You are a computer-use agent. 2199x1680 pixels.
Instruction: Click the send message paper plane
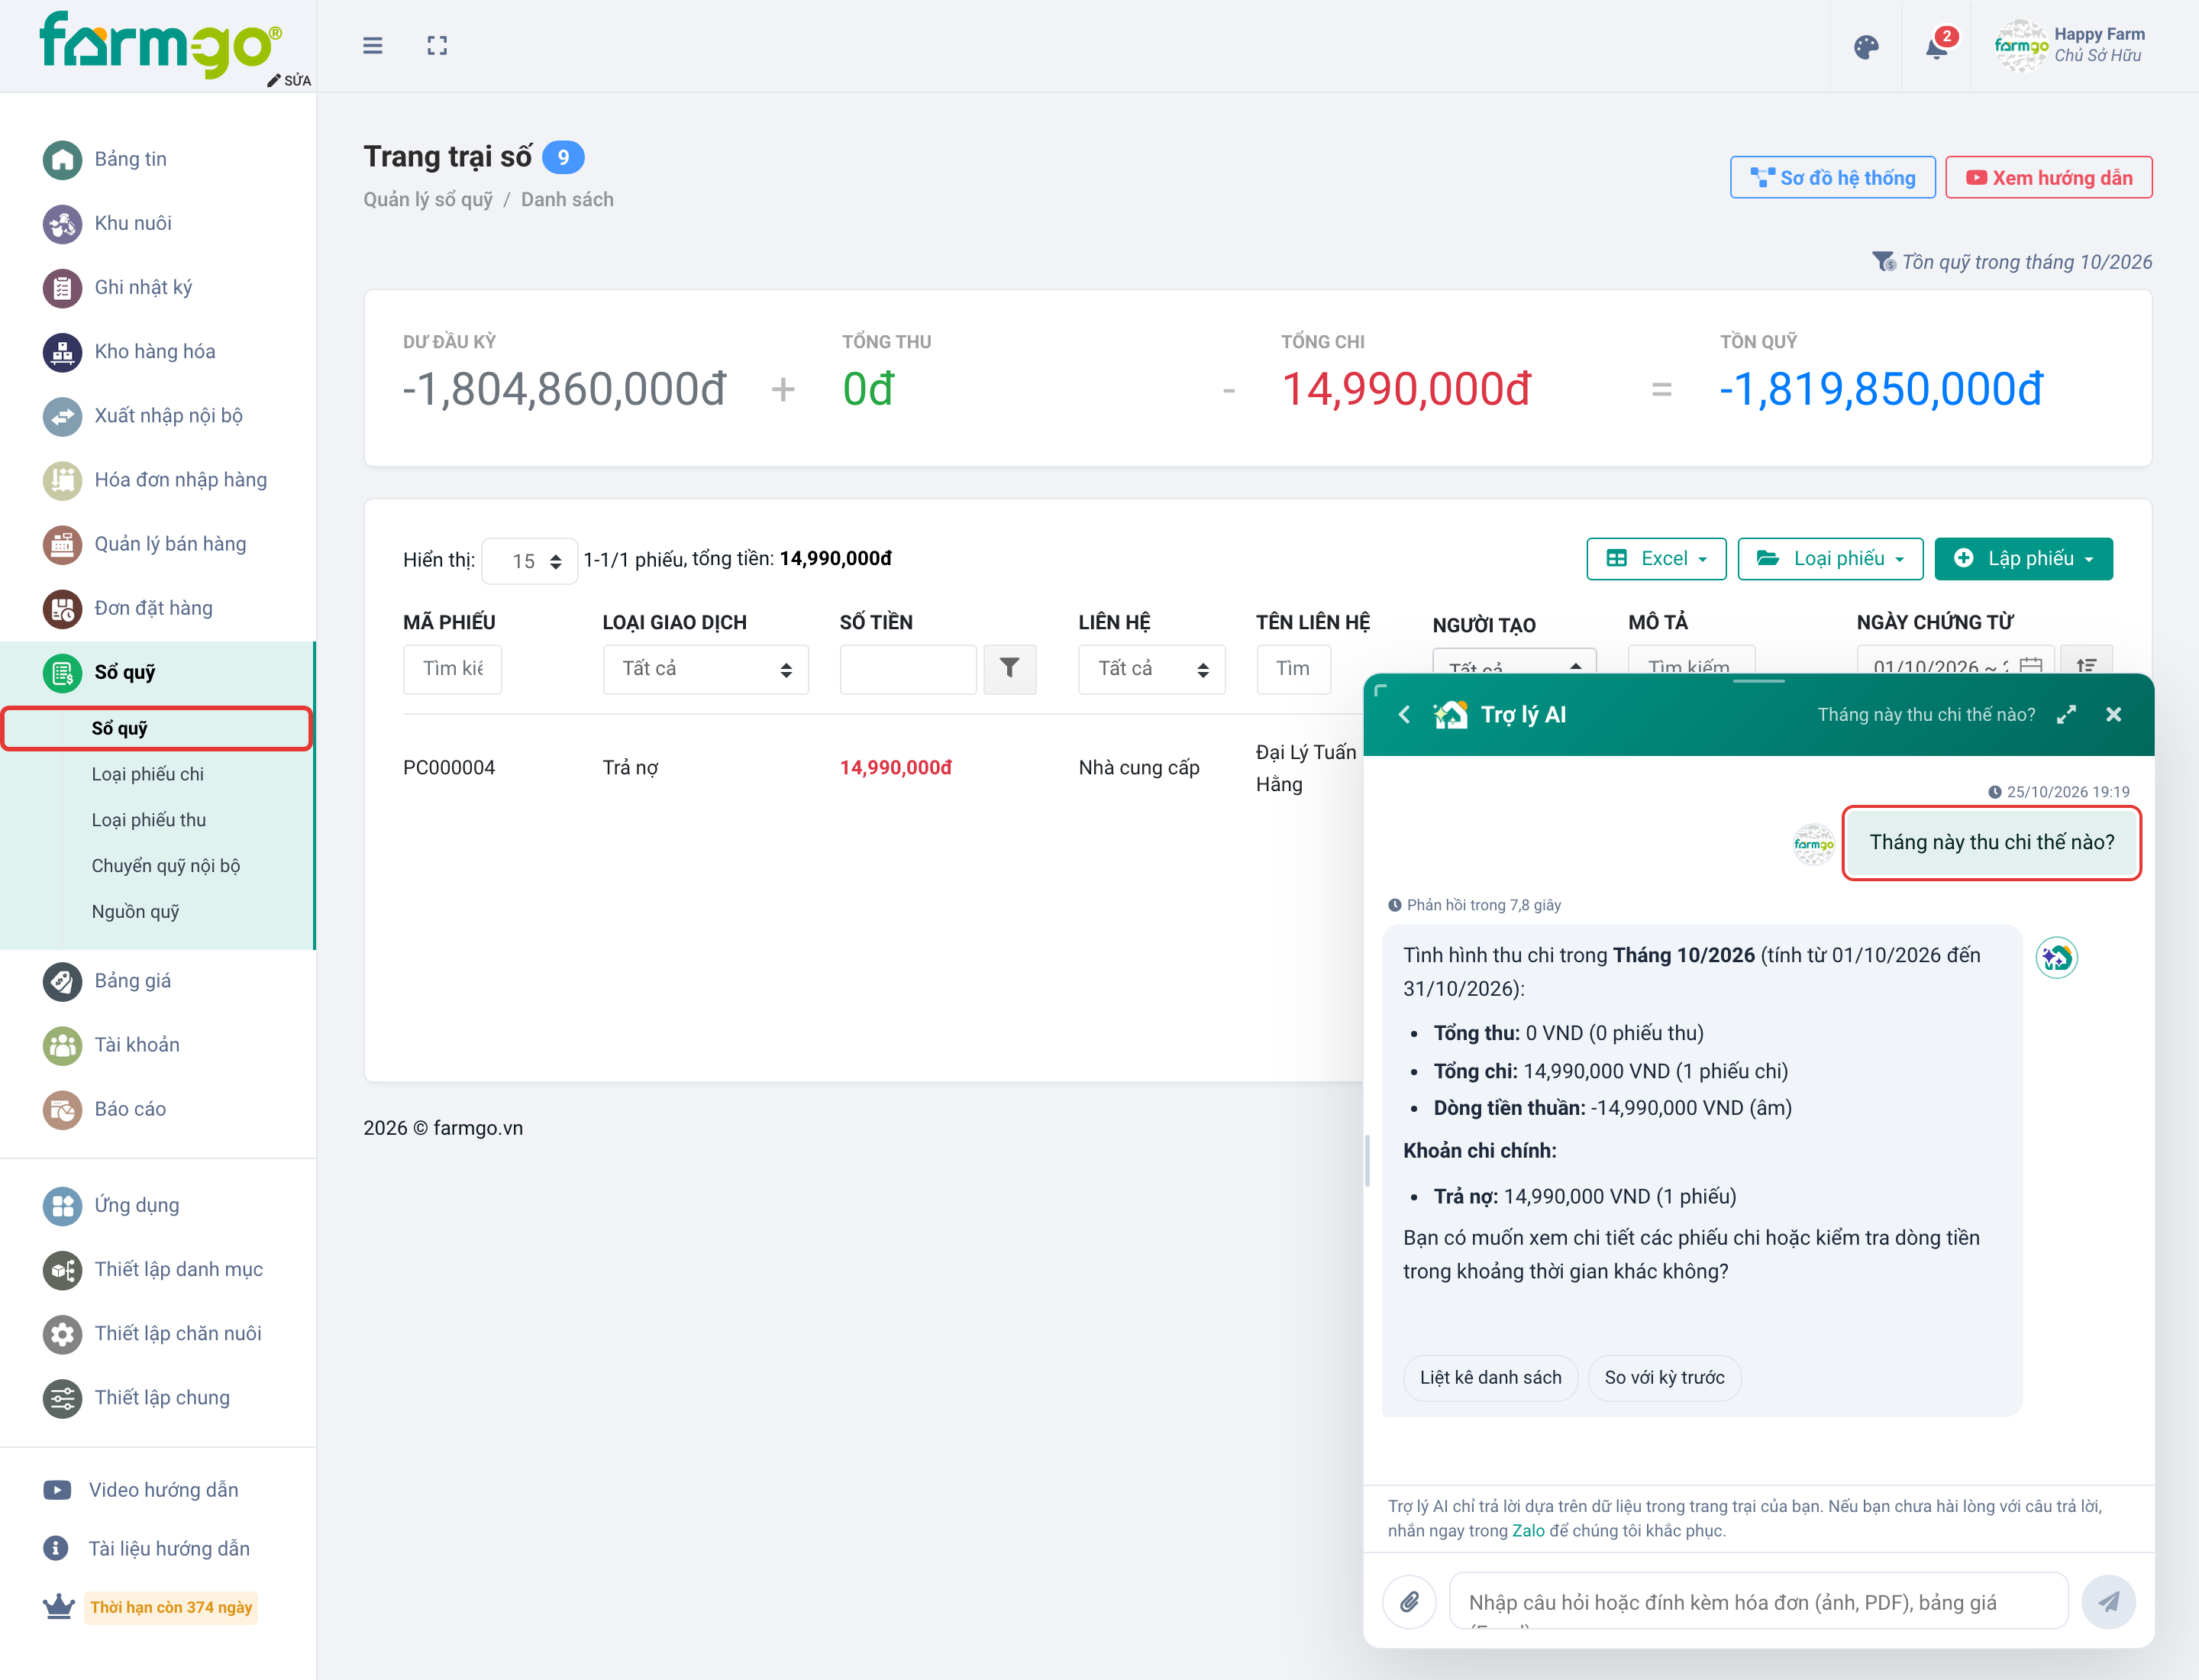pyautogui.click(x=2108, y=1602)
